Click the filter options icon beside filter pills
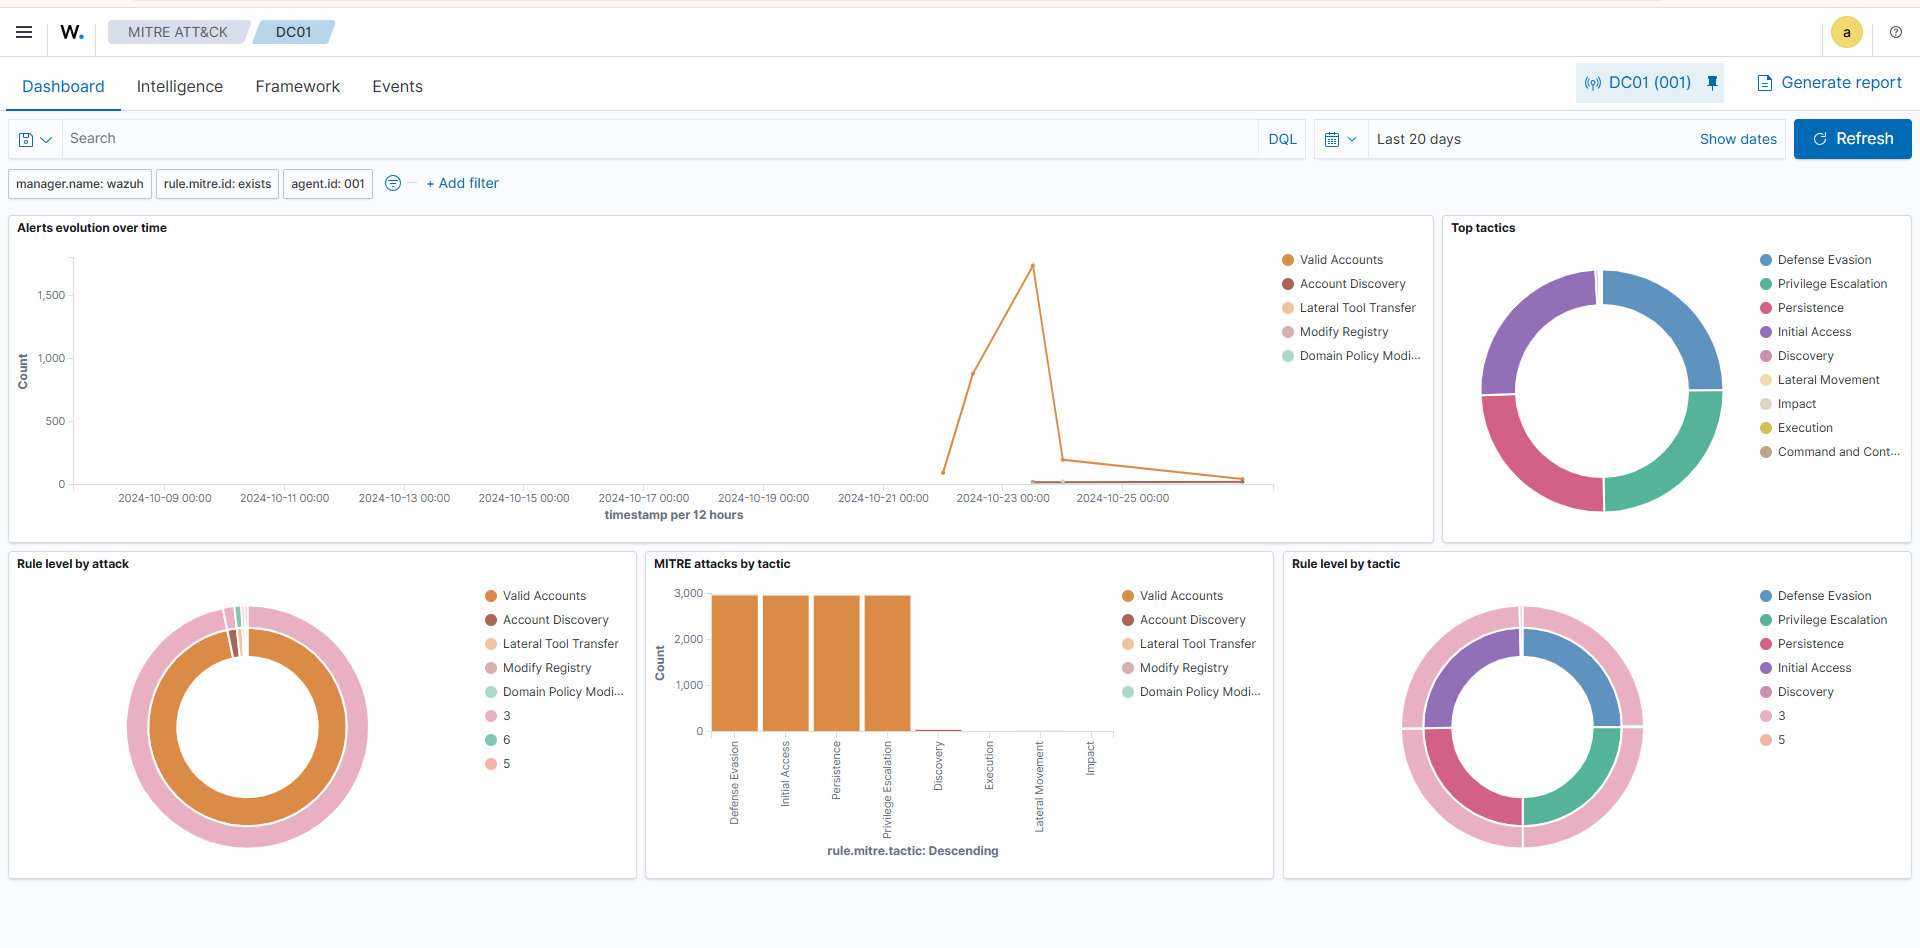Image resolution: width=1920 pixels, height=948 pixels. click(x=392, y=183)
